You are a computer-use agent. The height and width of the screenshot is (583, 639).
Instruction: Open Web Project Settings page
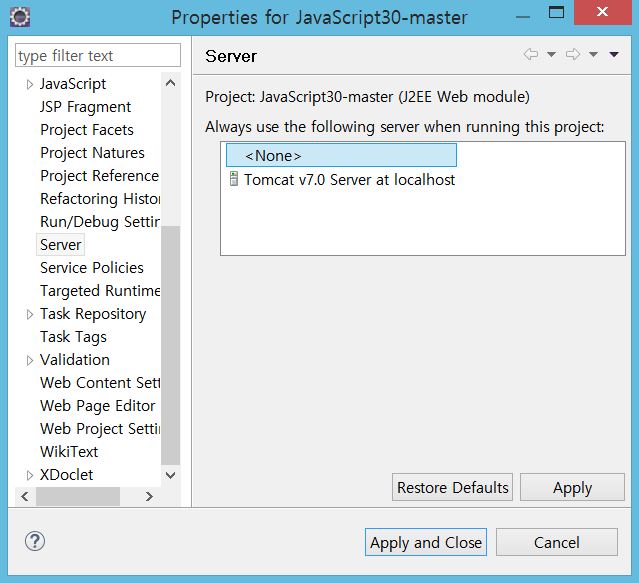click(x=100, y=429)
